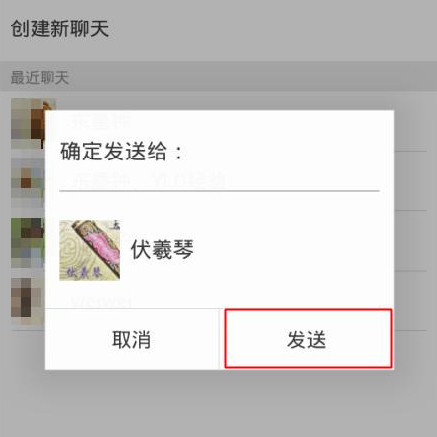Open second pixelated avatar in recent chats
The image size is (437, 437).
28,183
